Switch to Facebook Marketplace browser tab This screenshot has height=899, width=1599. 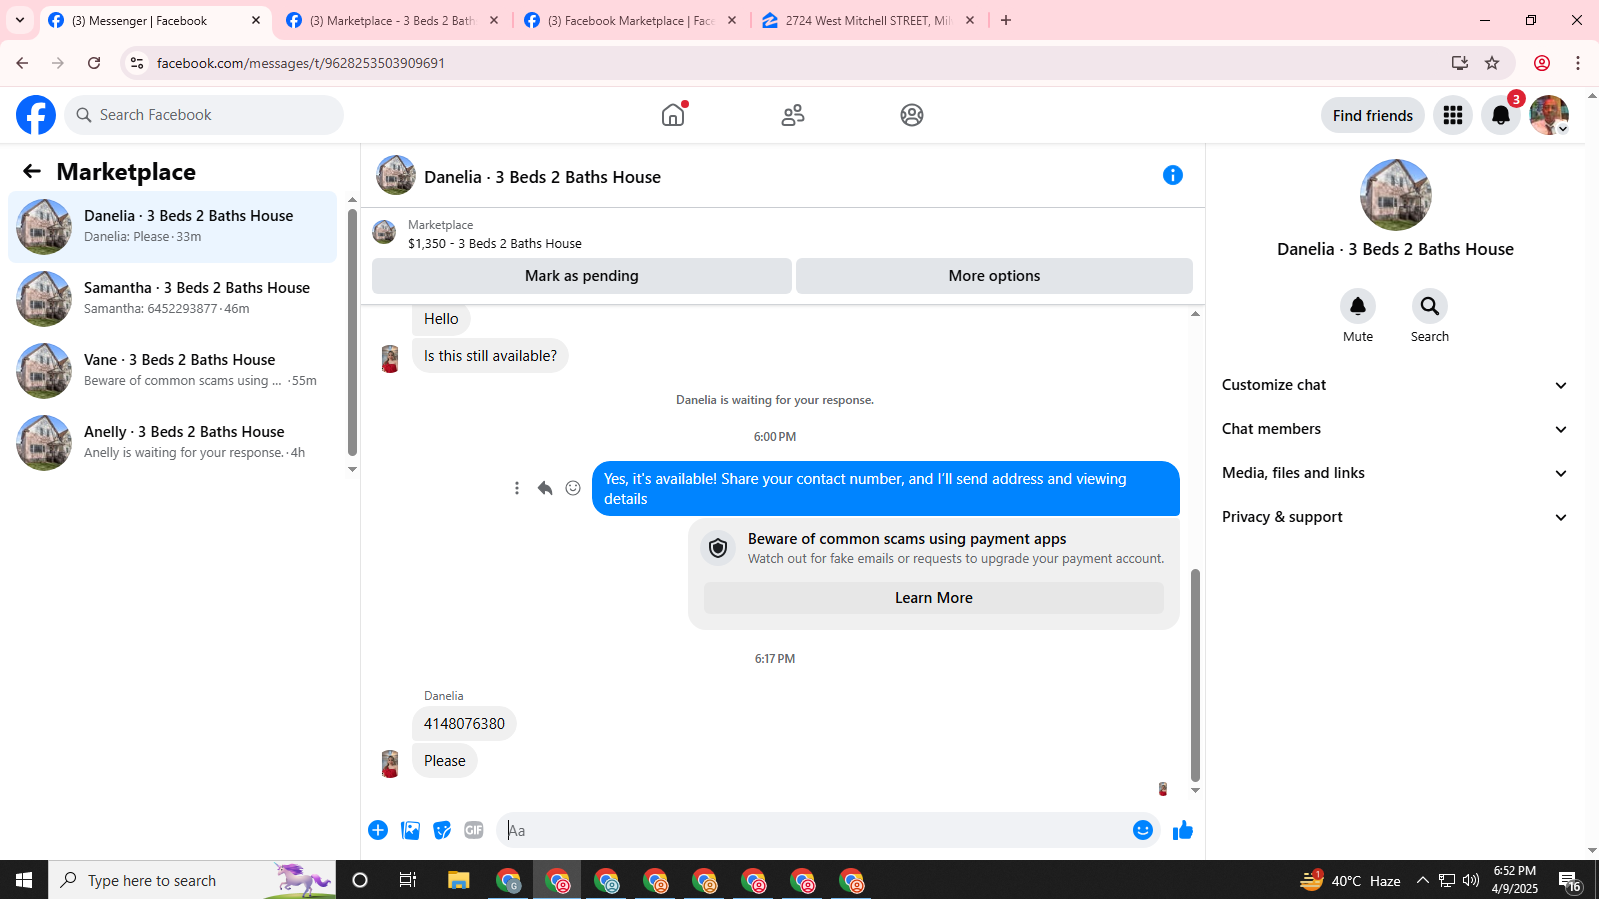click(631, 20)
